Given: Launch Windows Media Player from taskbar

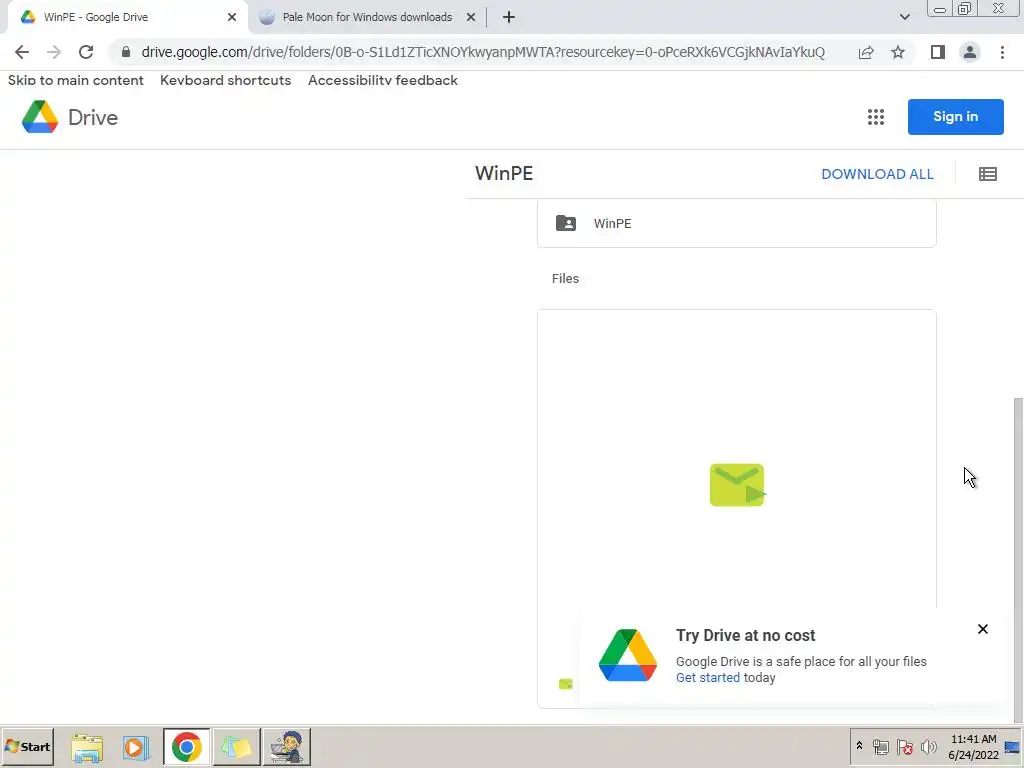Looking at the screenshot, I should pos(136,748).
